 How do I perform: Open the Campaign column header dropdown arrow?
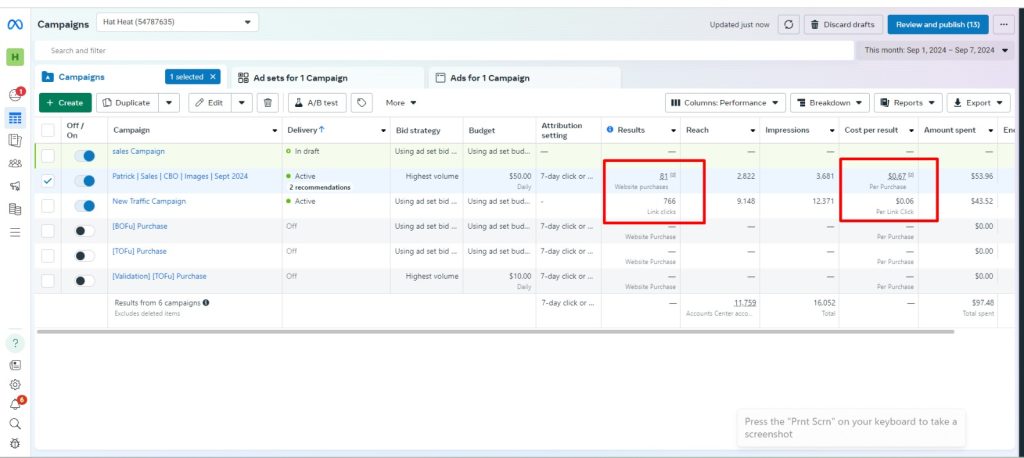[x=274, y=130]
